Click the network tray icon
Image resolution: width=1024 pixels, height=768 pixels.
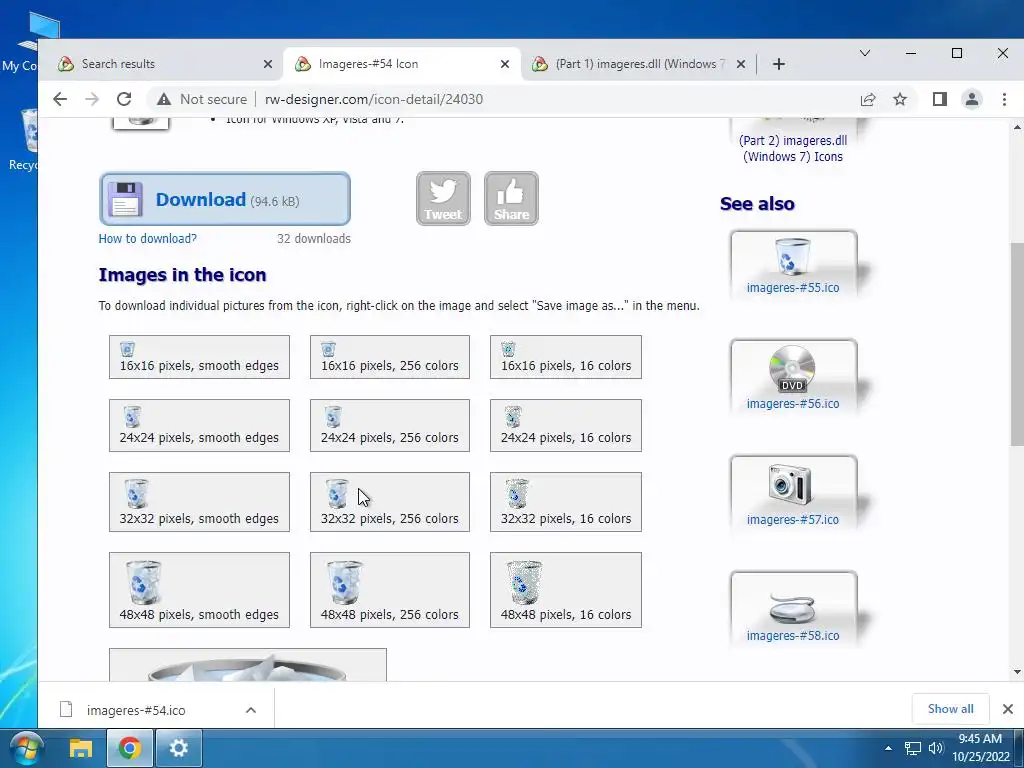click(912, 748)
